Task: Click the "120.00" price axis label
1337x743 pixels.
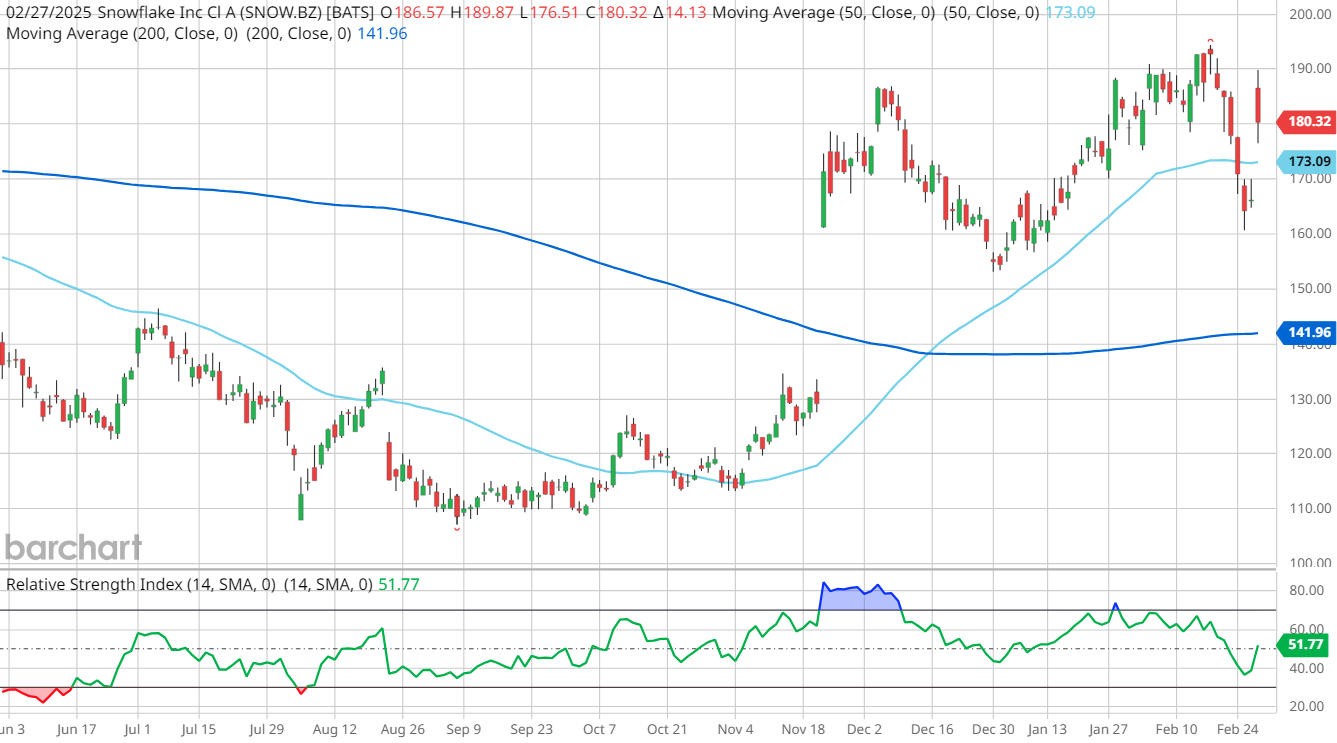Action: [x=1310, y=453]
